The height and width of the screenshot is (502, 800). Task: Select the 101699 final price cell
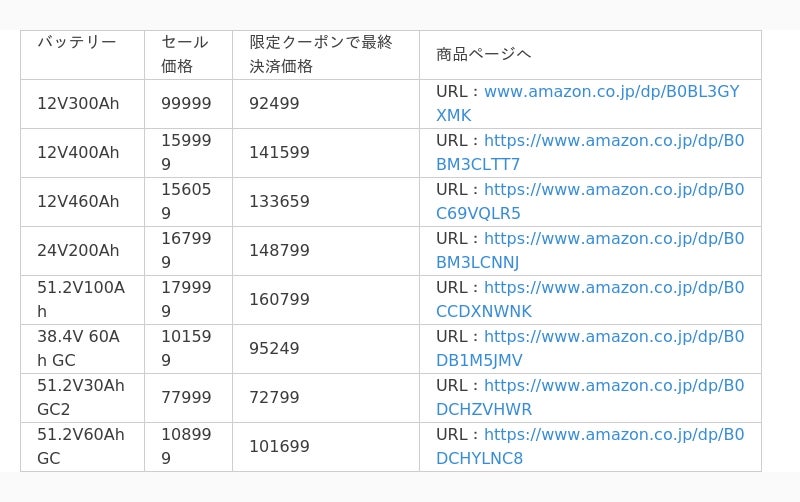point(279,447)
